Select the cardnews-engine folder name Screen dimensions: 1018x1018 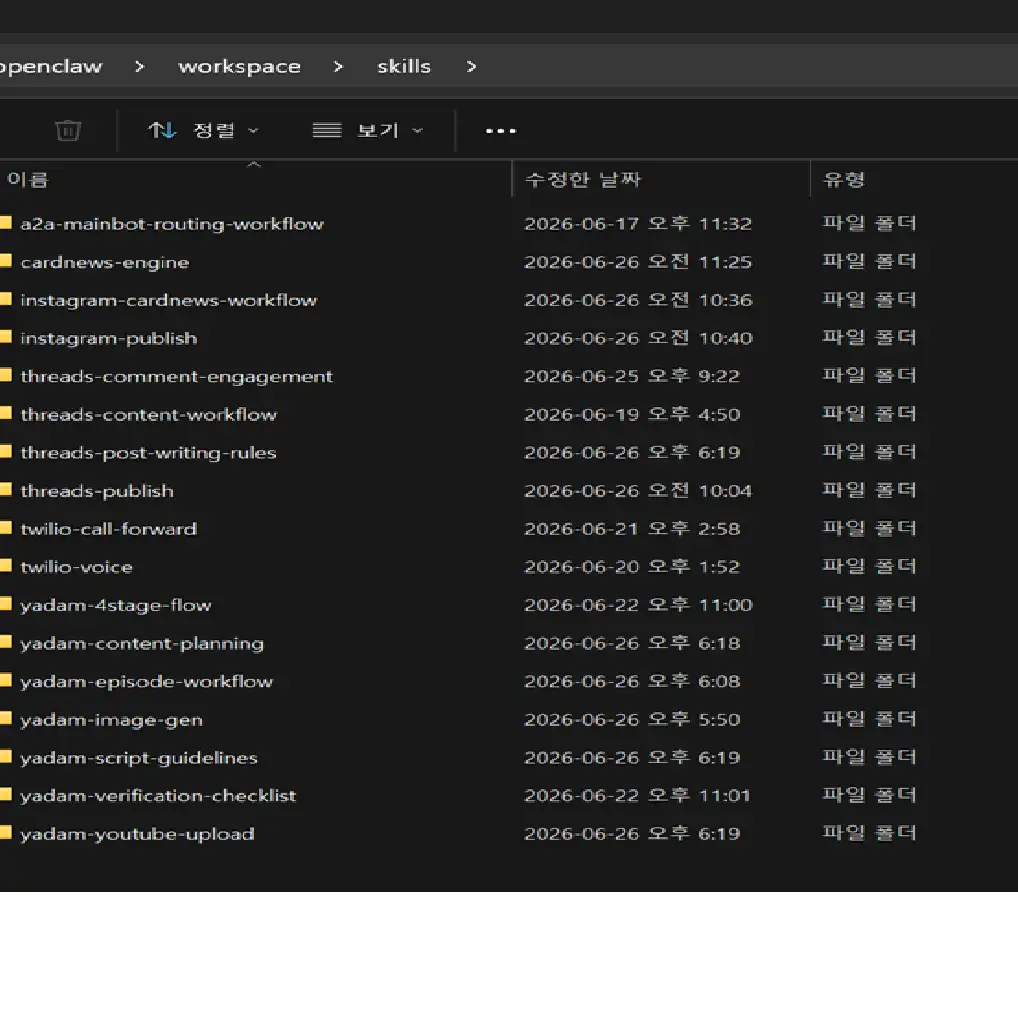click(105, 262)
